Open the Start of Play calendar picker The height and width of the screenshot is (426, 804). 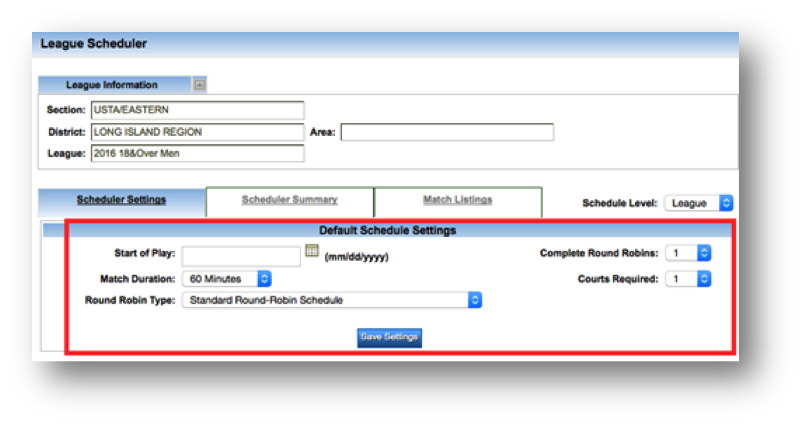coord(312,251)
